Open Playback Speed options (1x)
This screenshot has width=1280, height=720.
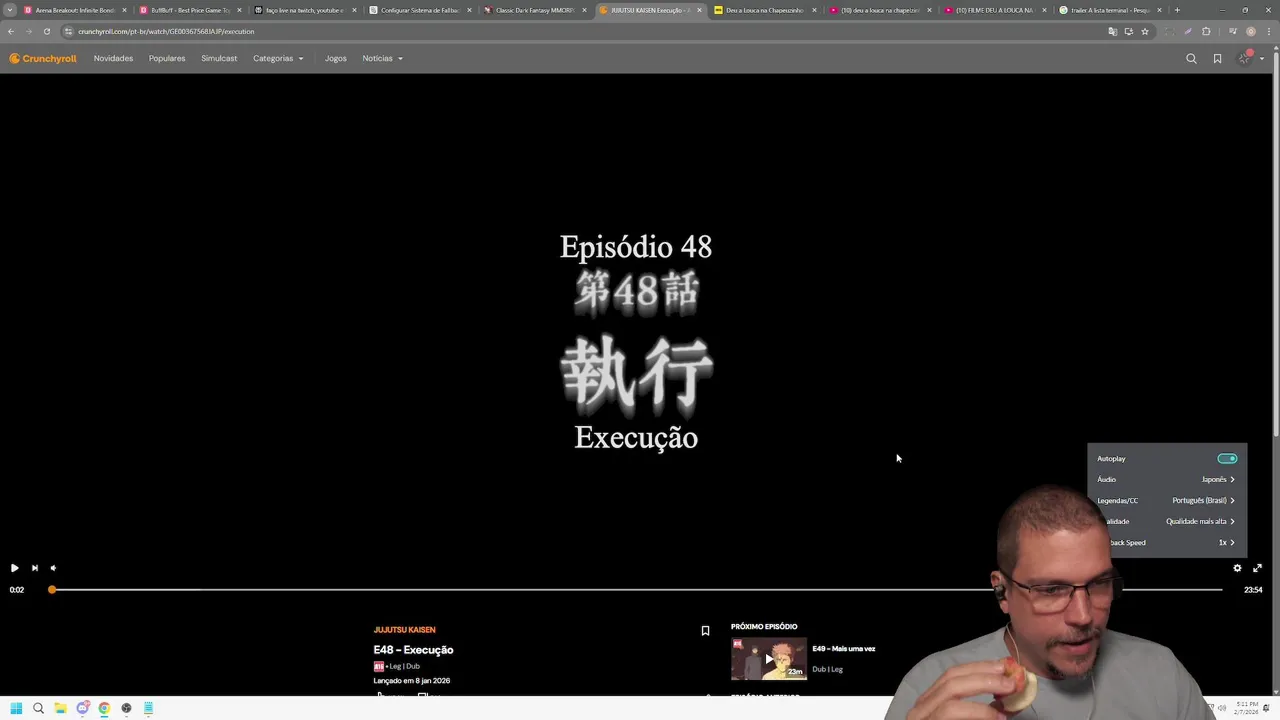tap(1166, 543)
